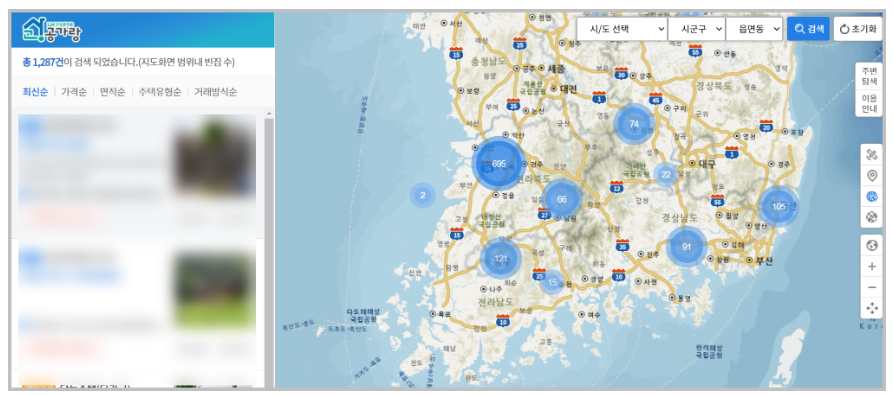Click the 대전 city label
The height and width of the screenshot is (395, 893).
click(568, 89)
